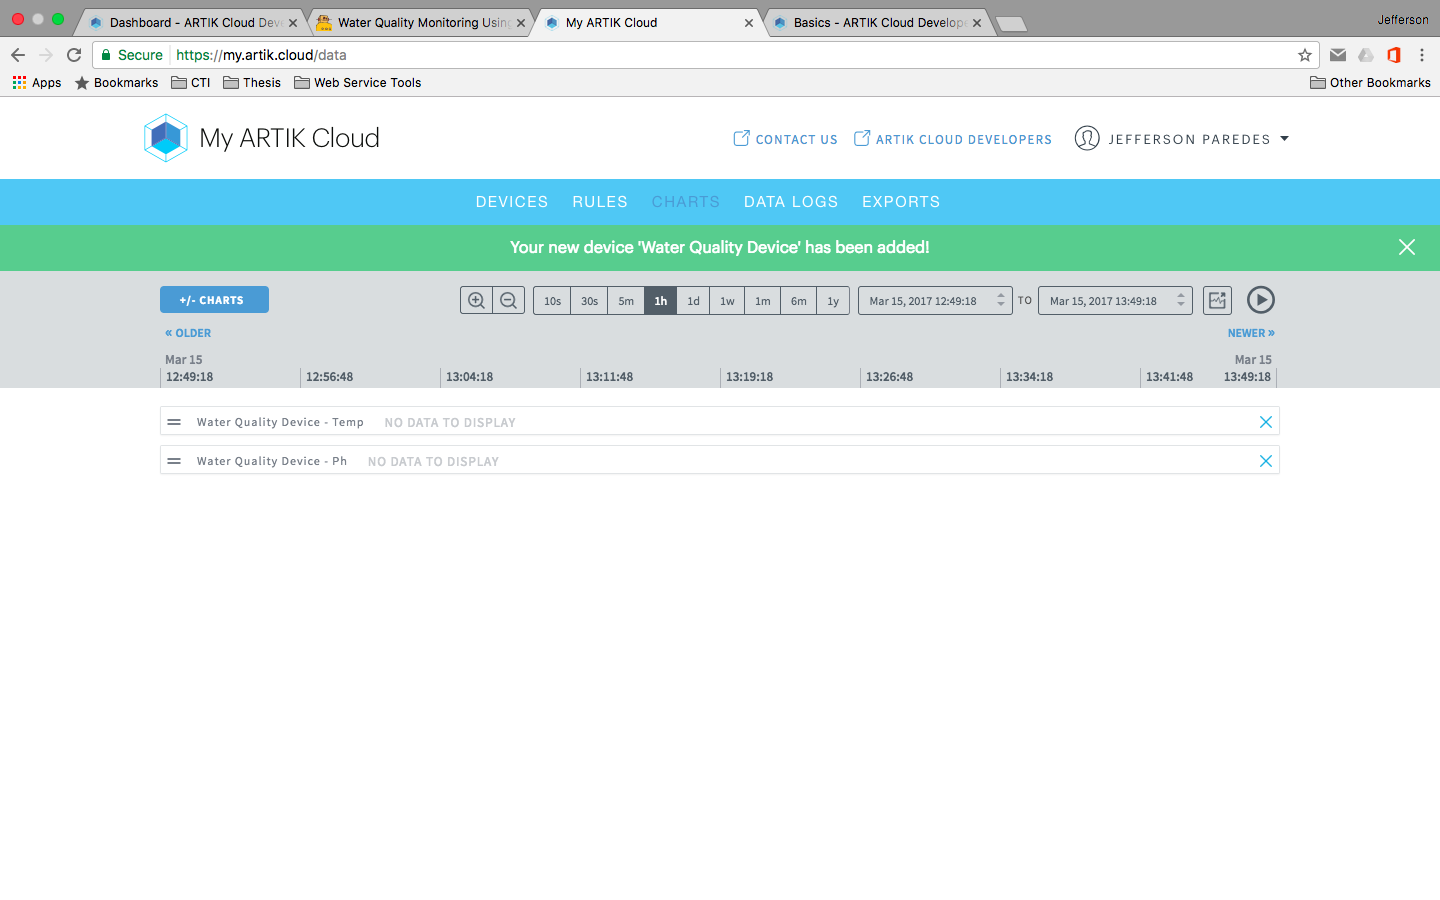Viewport: 1440px width, 900px height.
Task: Load OLDER chart data
Action: pyautogui.click(x=188, y=333)
